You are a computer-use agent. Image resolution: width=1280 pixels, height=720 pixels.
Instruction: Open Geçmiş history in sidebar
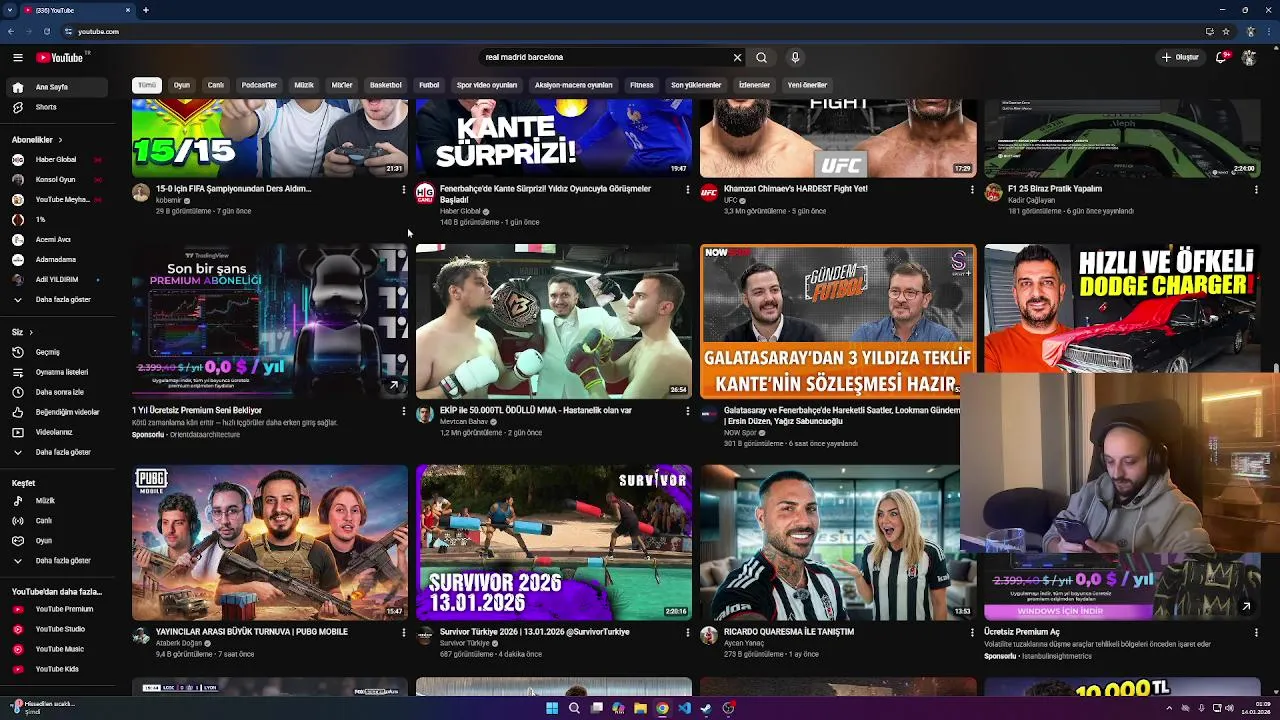[x=55, y=352]
